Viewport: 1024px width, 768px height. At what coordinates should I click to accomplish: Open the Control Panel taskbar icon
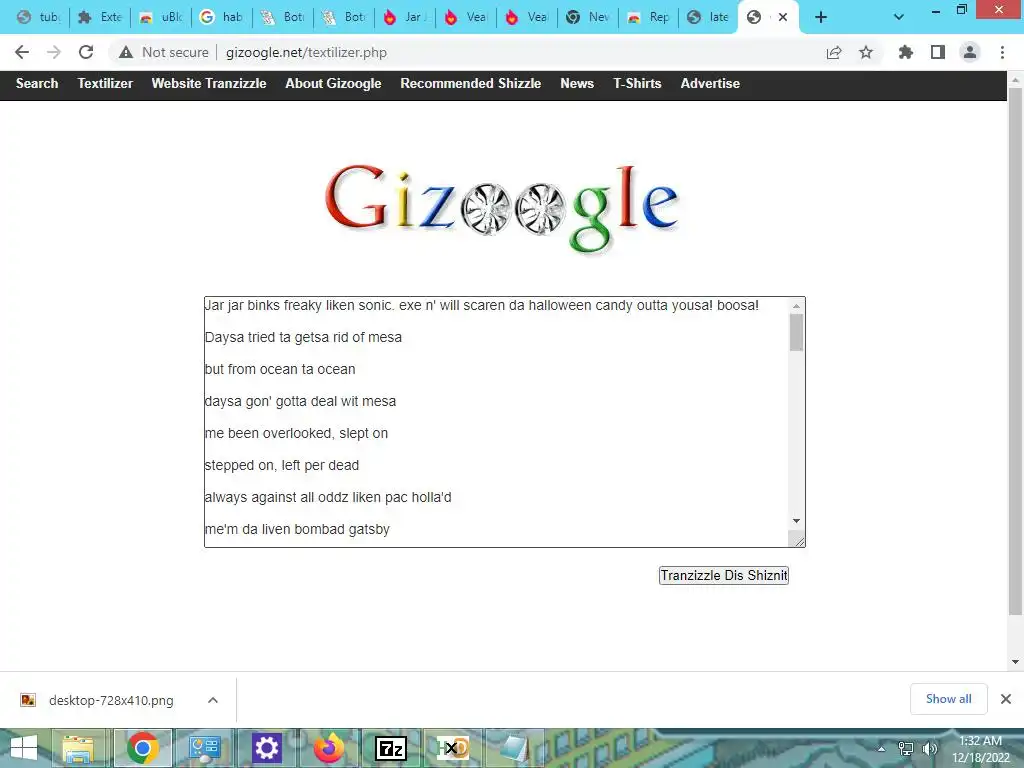[x=204, y=748]
